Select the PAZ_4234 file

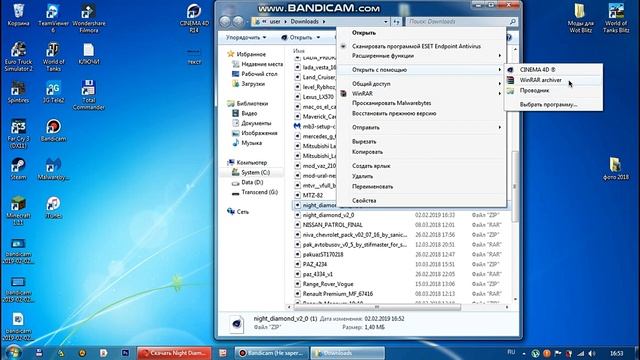coord(315,264)
